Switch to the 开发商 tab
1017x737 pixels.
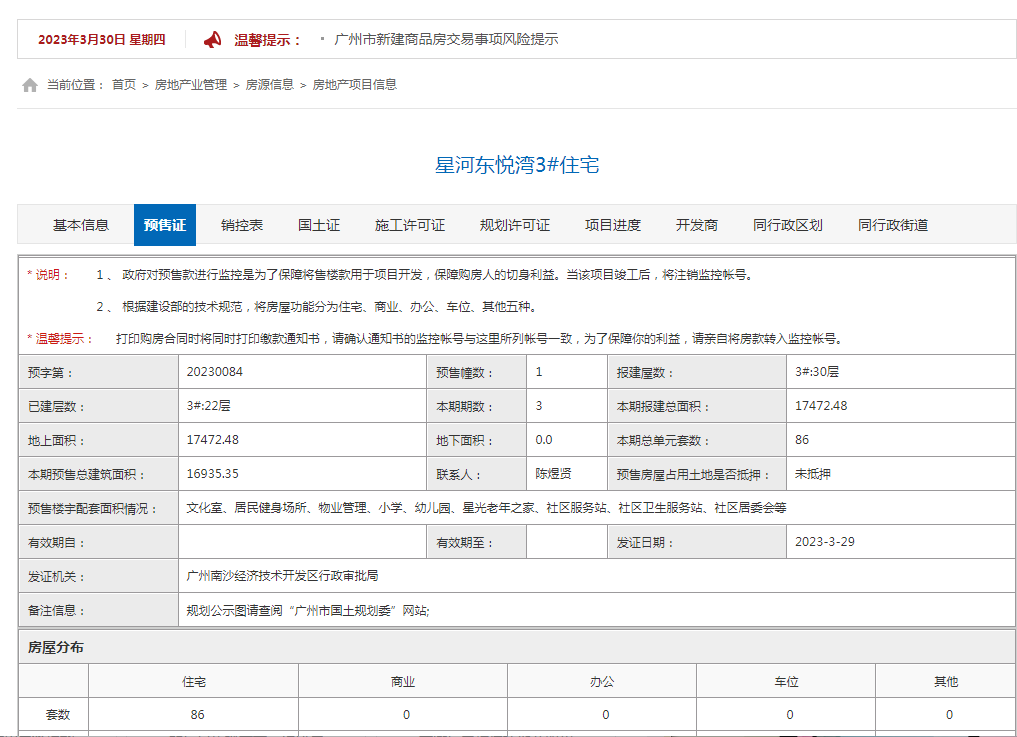tap(697, 225)
